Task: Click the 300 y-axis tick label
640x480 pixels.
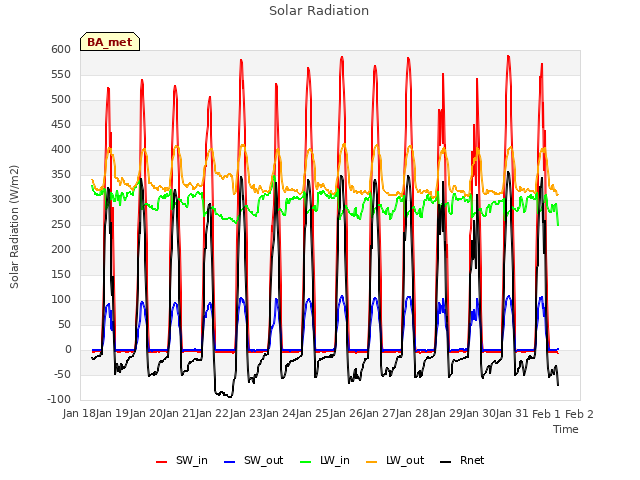Action: [x=61, y=200]
